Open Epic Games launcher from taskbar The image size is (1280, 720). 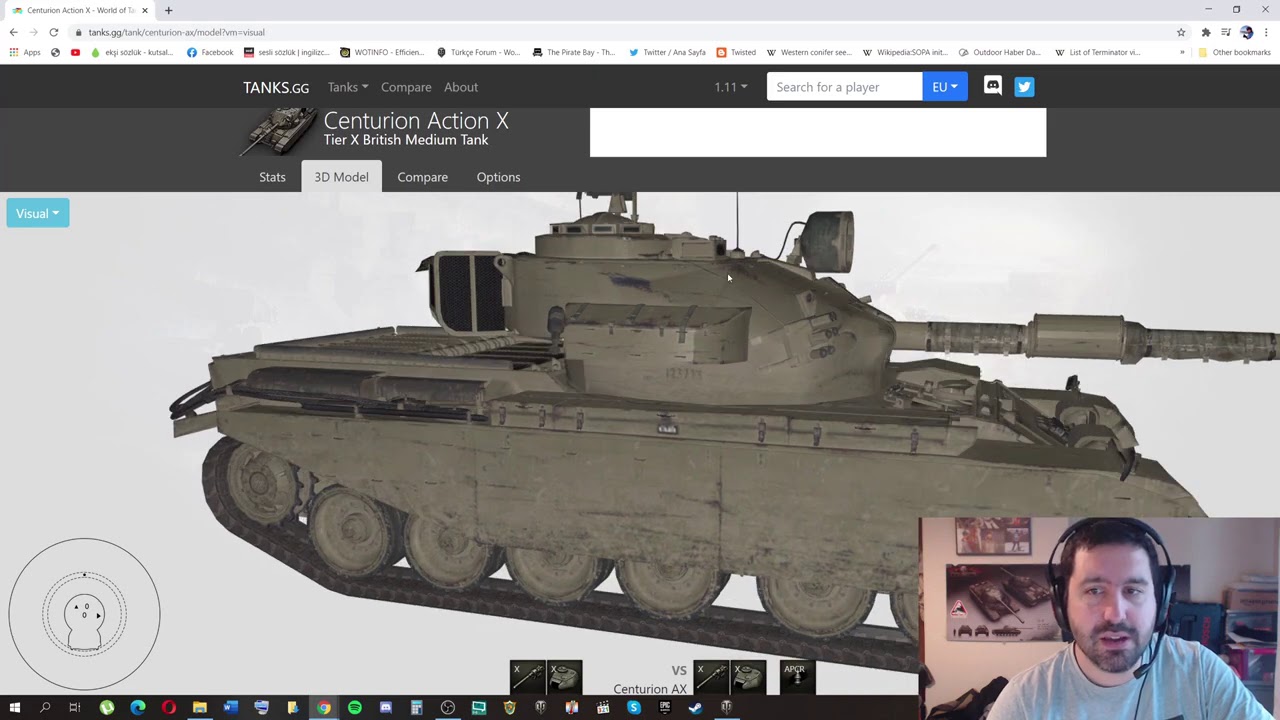[x=665, y=708]
